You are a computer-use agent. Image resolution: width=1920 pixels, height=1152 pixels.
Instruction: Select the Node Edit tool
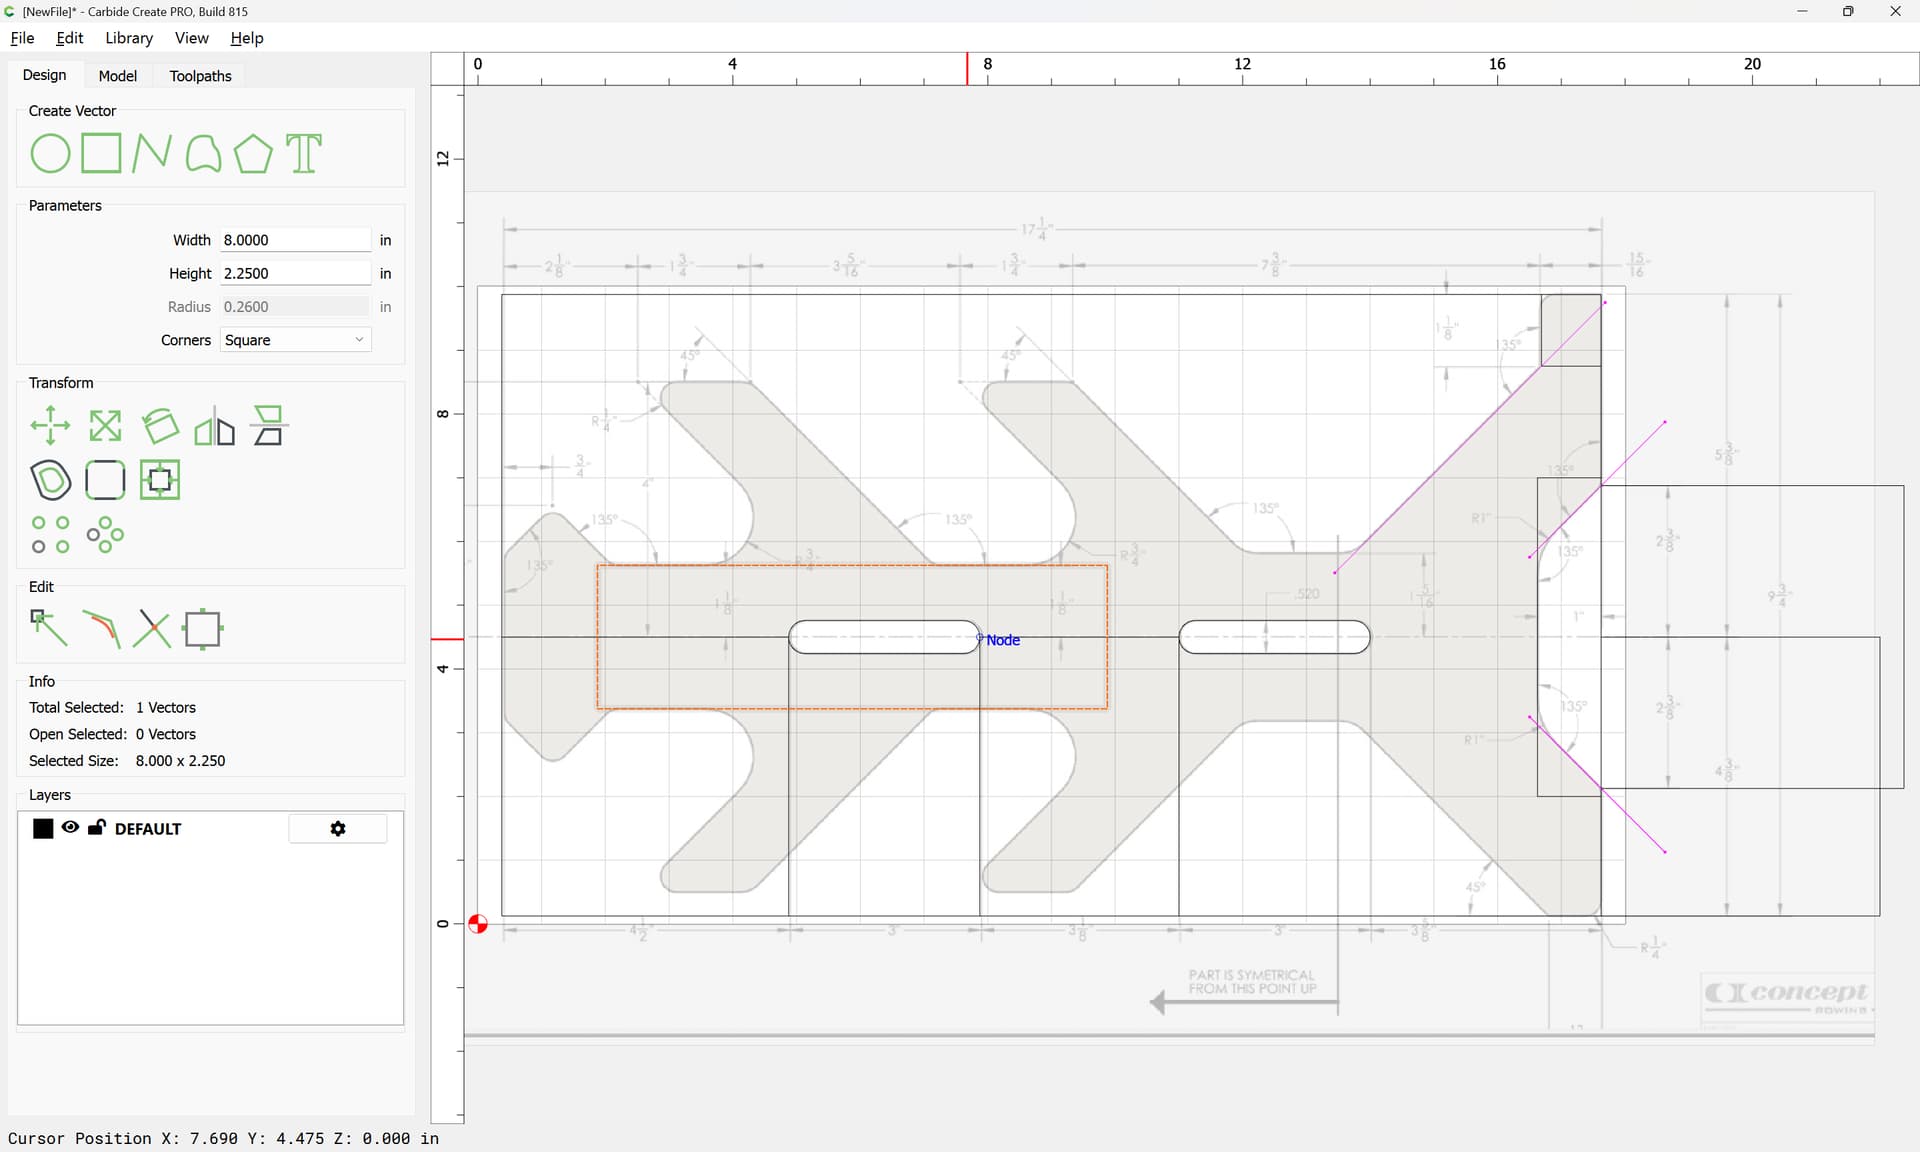[49, 629]
